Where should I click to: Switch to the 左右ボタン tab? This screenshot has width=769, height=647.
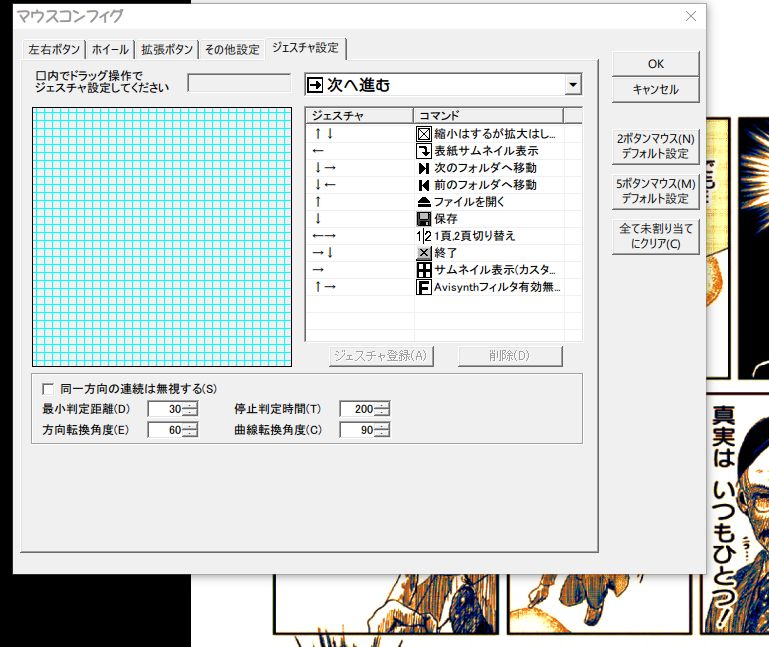[x=53, y=50]
